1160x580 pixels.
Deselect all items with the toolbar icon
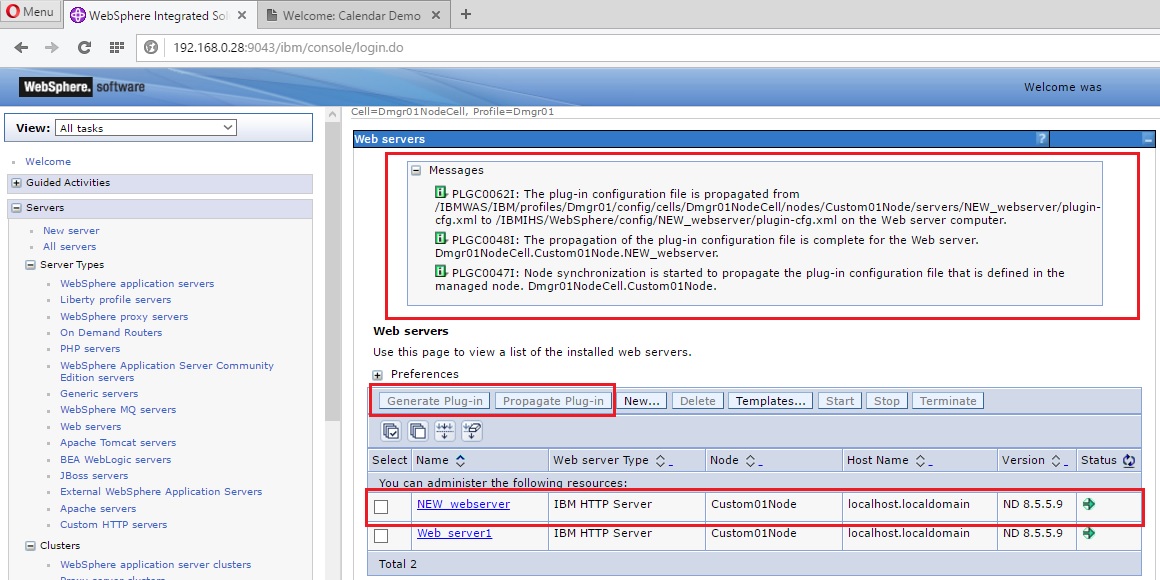click(416, 431)
